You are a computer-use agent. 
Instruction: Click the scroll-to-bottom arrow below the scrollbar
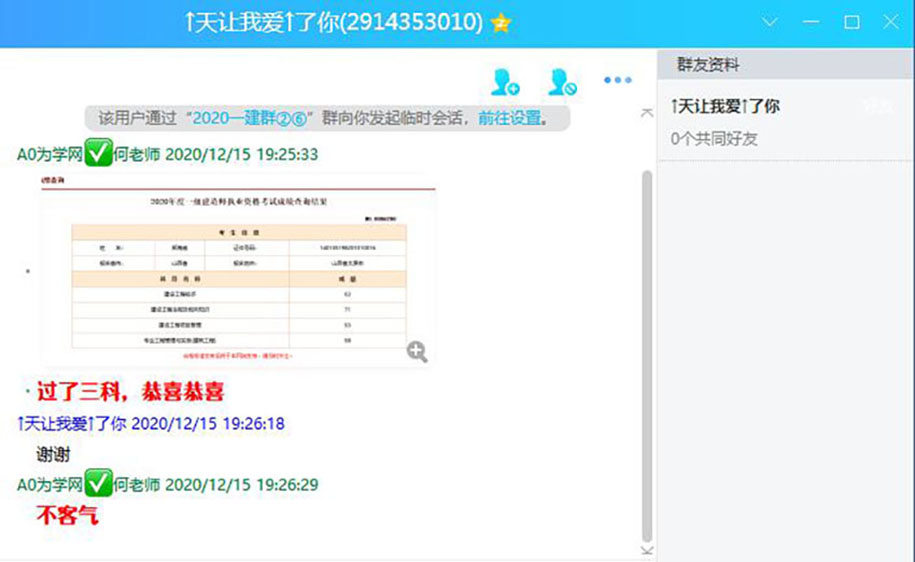click(646, 550)
